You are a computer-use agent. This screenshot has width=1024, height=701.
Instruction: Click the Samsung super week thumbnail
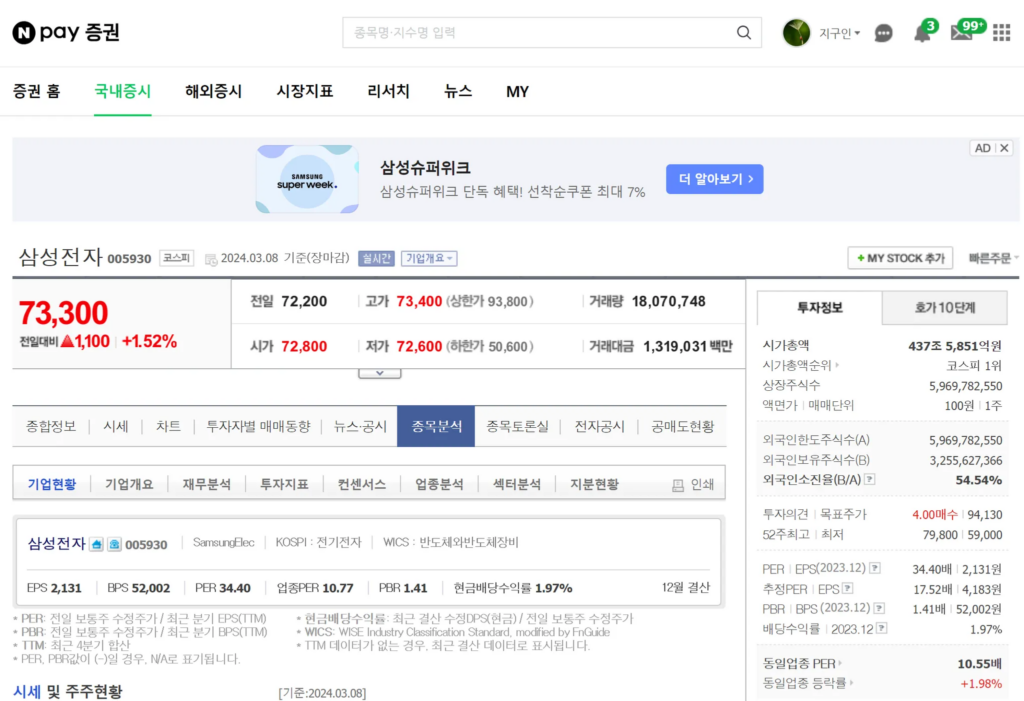pyautogui.click(x=307, y=179)
